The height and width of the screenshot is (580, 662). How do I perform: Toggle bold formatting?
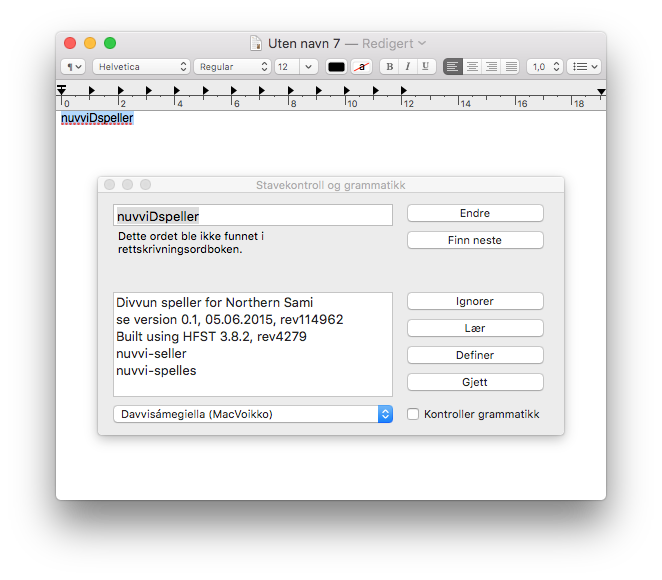[389, 67]
